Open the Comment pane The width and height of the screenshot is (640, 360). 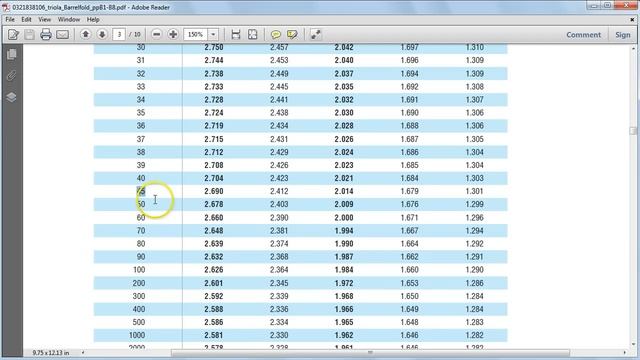coord(583,35)
